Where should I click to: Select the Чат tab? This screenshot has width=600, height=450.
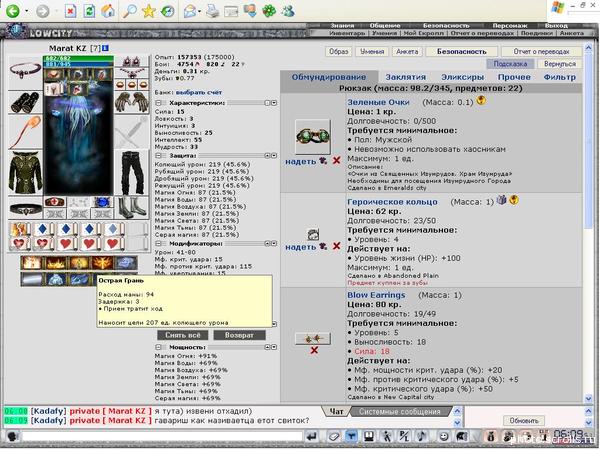tap(336, 412)
